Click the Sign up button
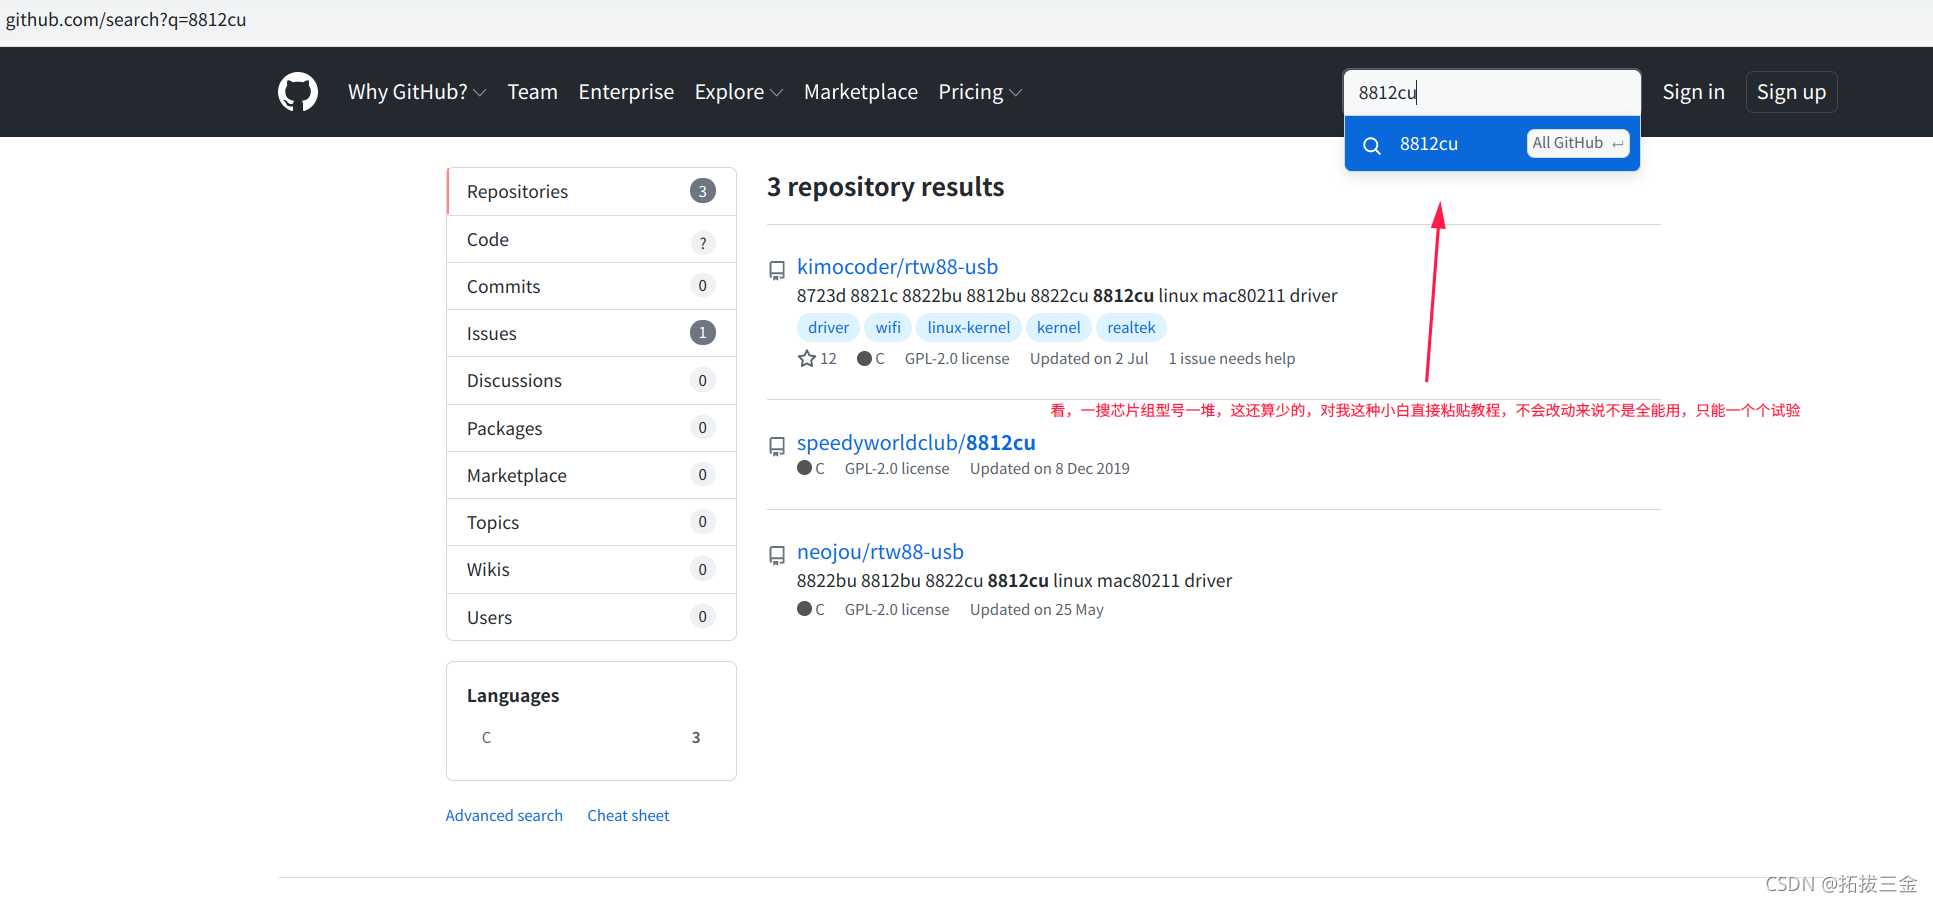This screenshot has height=902, width=1933. [x=1791, y=92]
